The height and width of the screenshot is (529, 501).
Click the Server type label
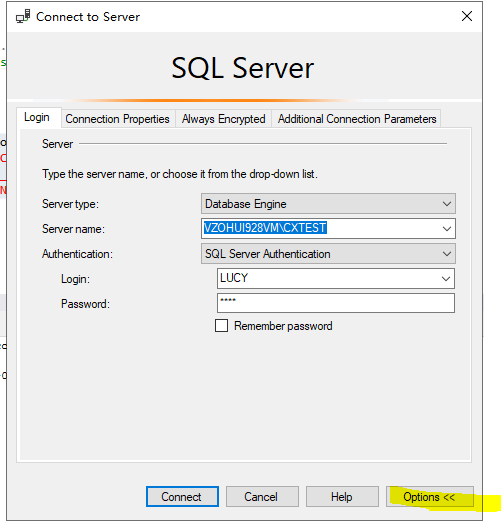point(70,204)
